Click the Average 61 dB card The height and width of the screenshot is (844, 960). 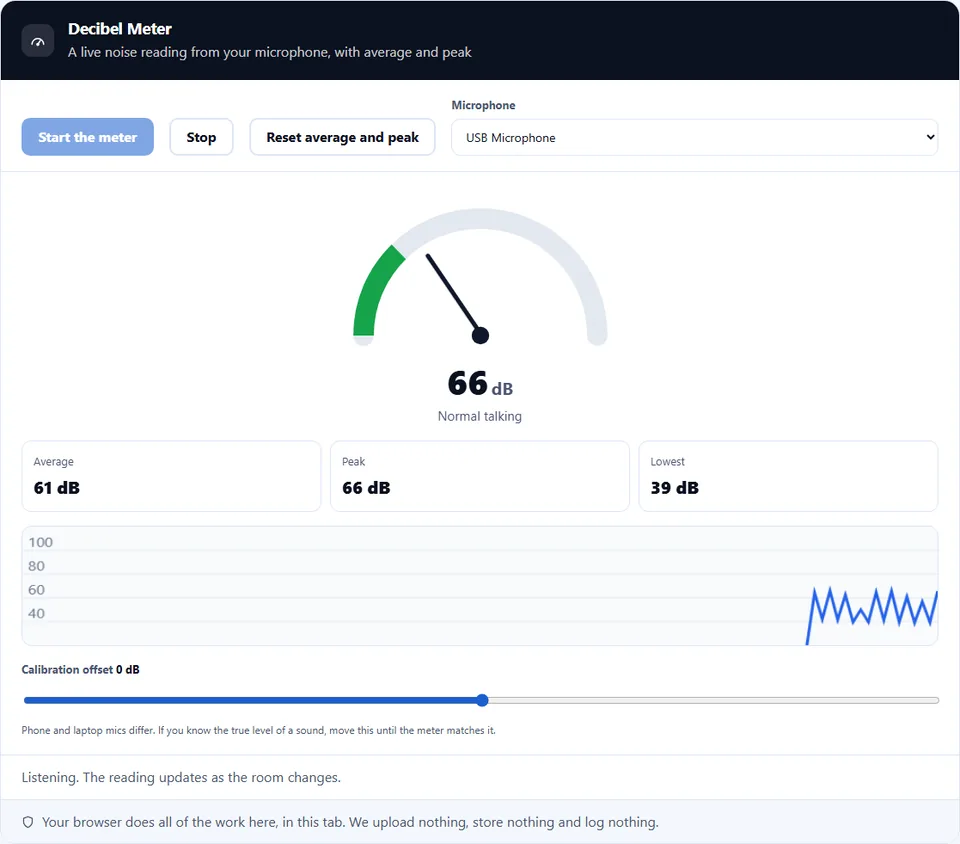[171, 476]
